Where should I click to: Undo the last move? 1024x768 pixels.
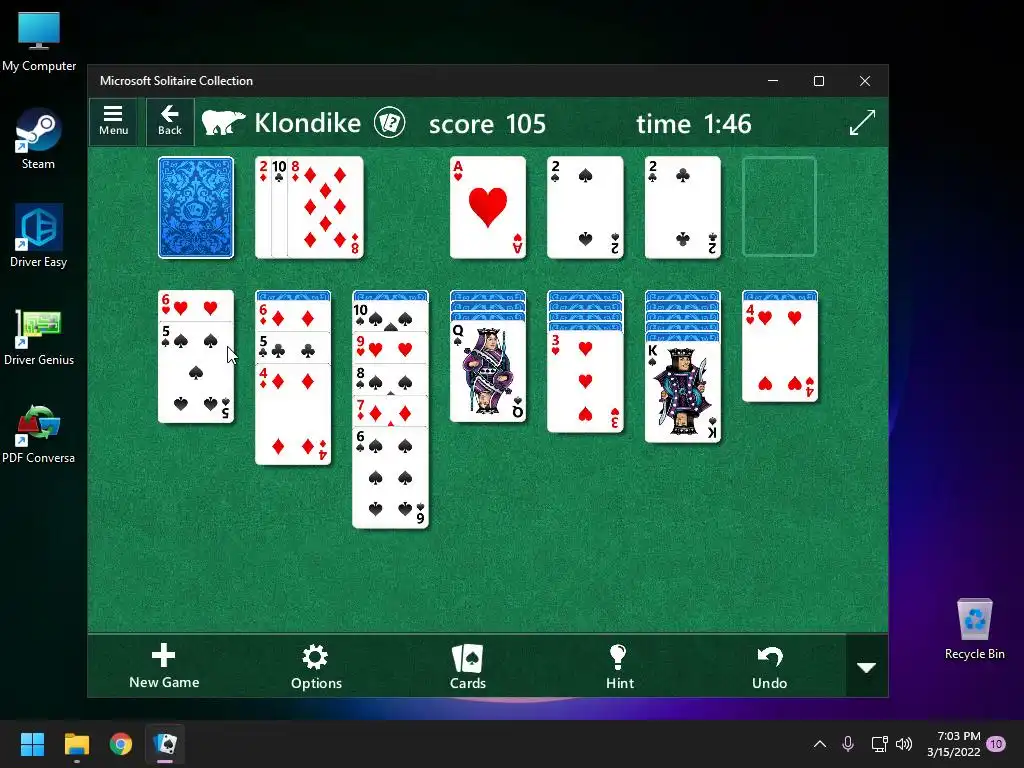pyautogui.click(x=769, y=666)
